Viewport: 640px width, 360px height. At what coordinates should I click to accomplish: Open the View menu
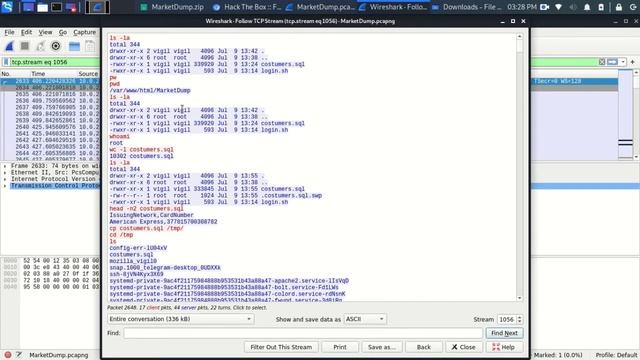coord(45,32)
